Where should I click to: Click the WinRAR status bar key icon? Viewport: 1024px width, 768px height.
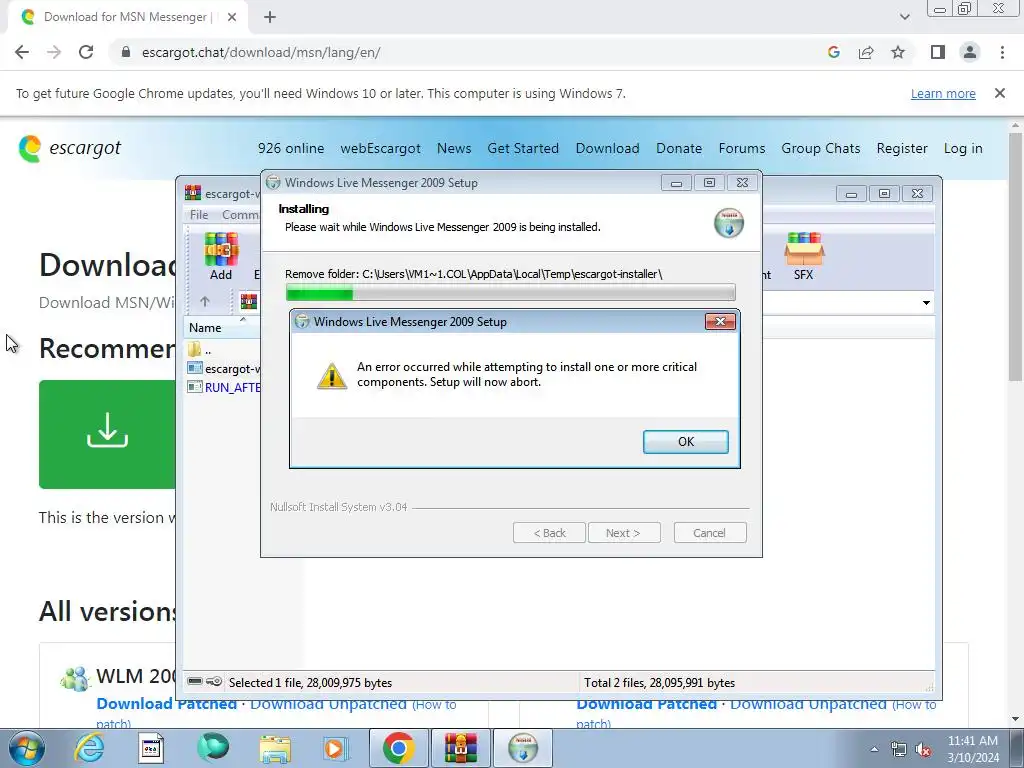tap(214, 681)
